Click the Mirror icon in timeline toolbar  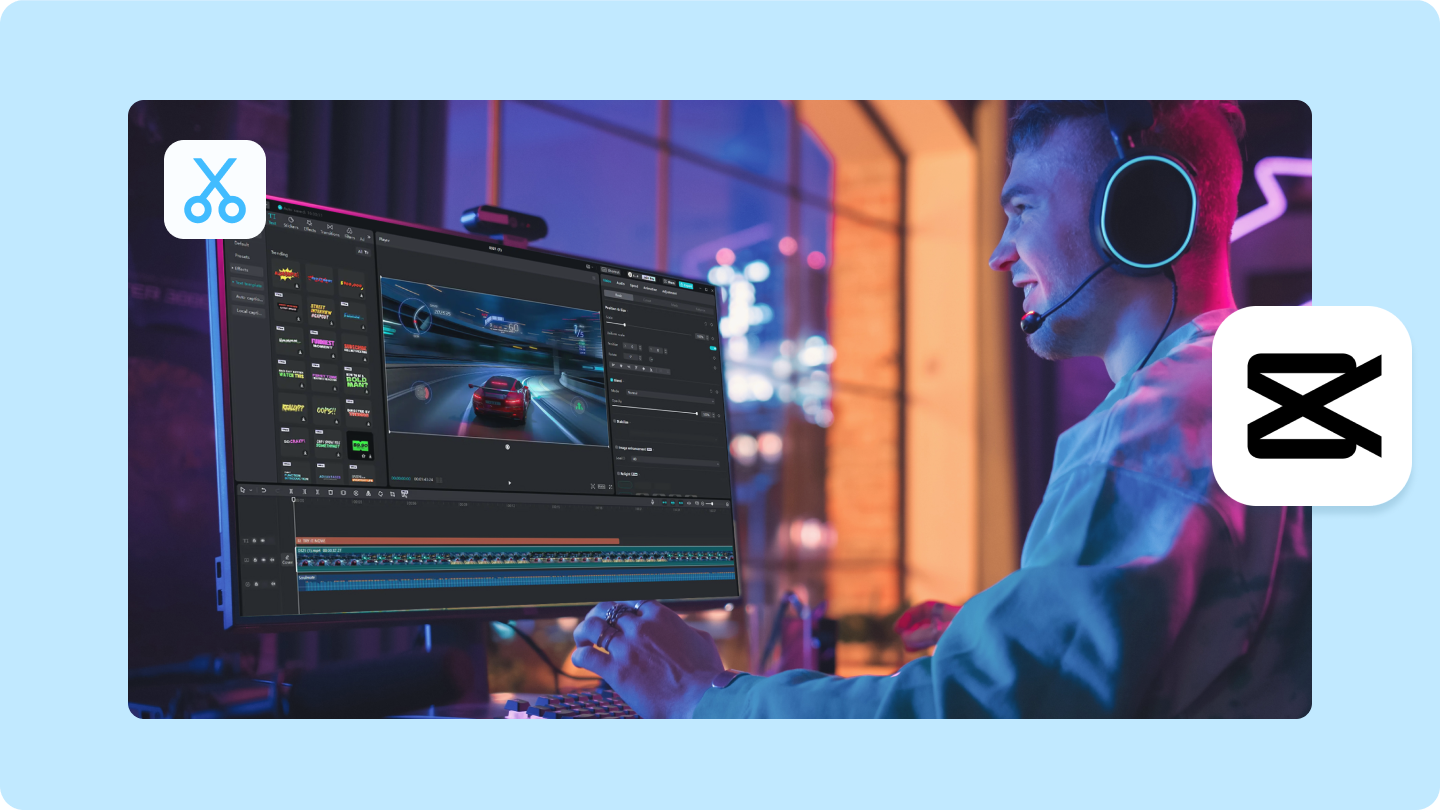pyautogui.click(x=368, y=493)
